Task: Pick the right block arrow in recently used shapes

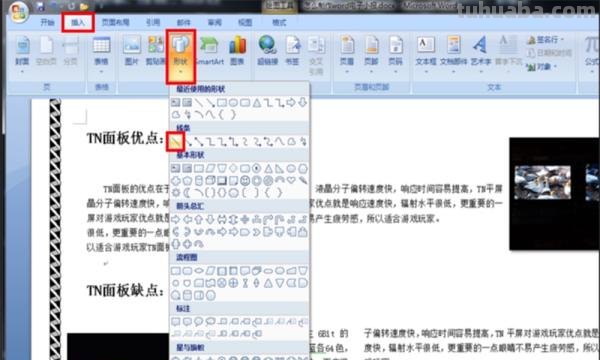Action: click(x=291, y=103)
